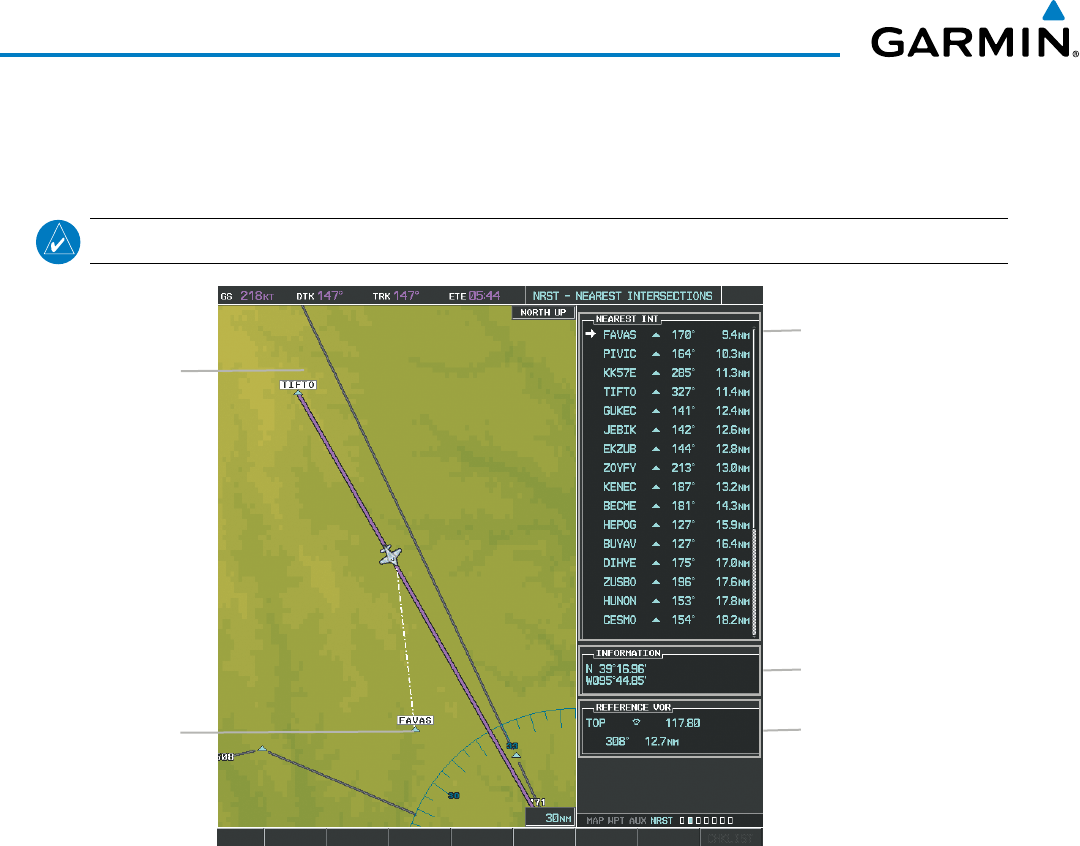Screen dimensions: 1080x846
Task: Click the NEAREST INT box heading
Action: [627, 319]
